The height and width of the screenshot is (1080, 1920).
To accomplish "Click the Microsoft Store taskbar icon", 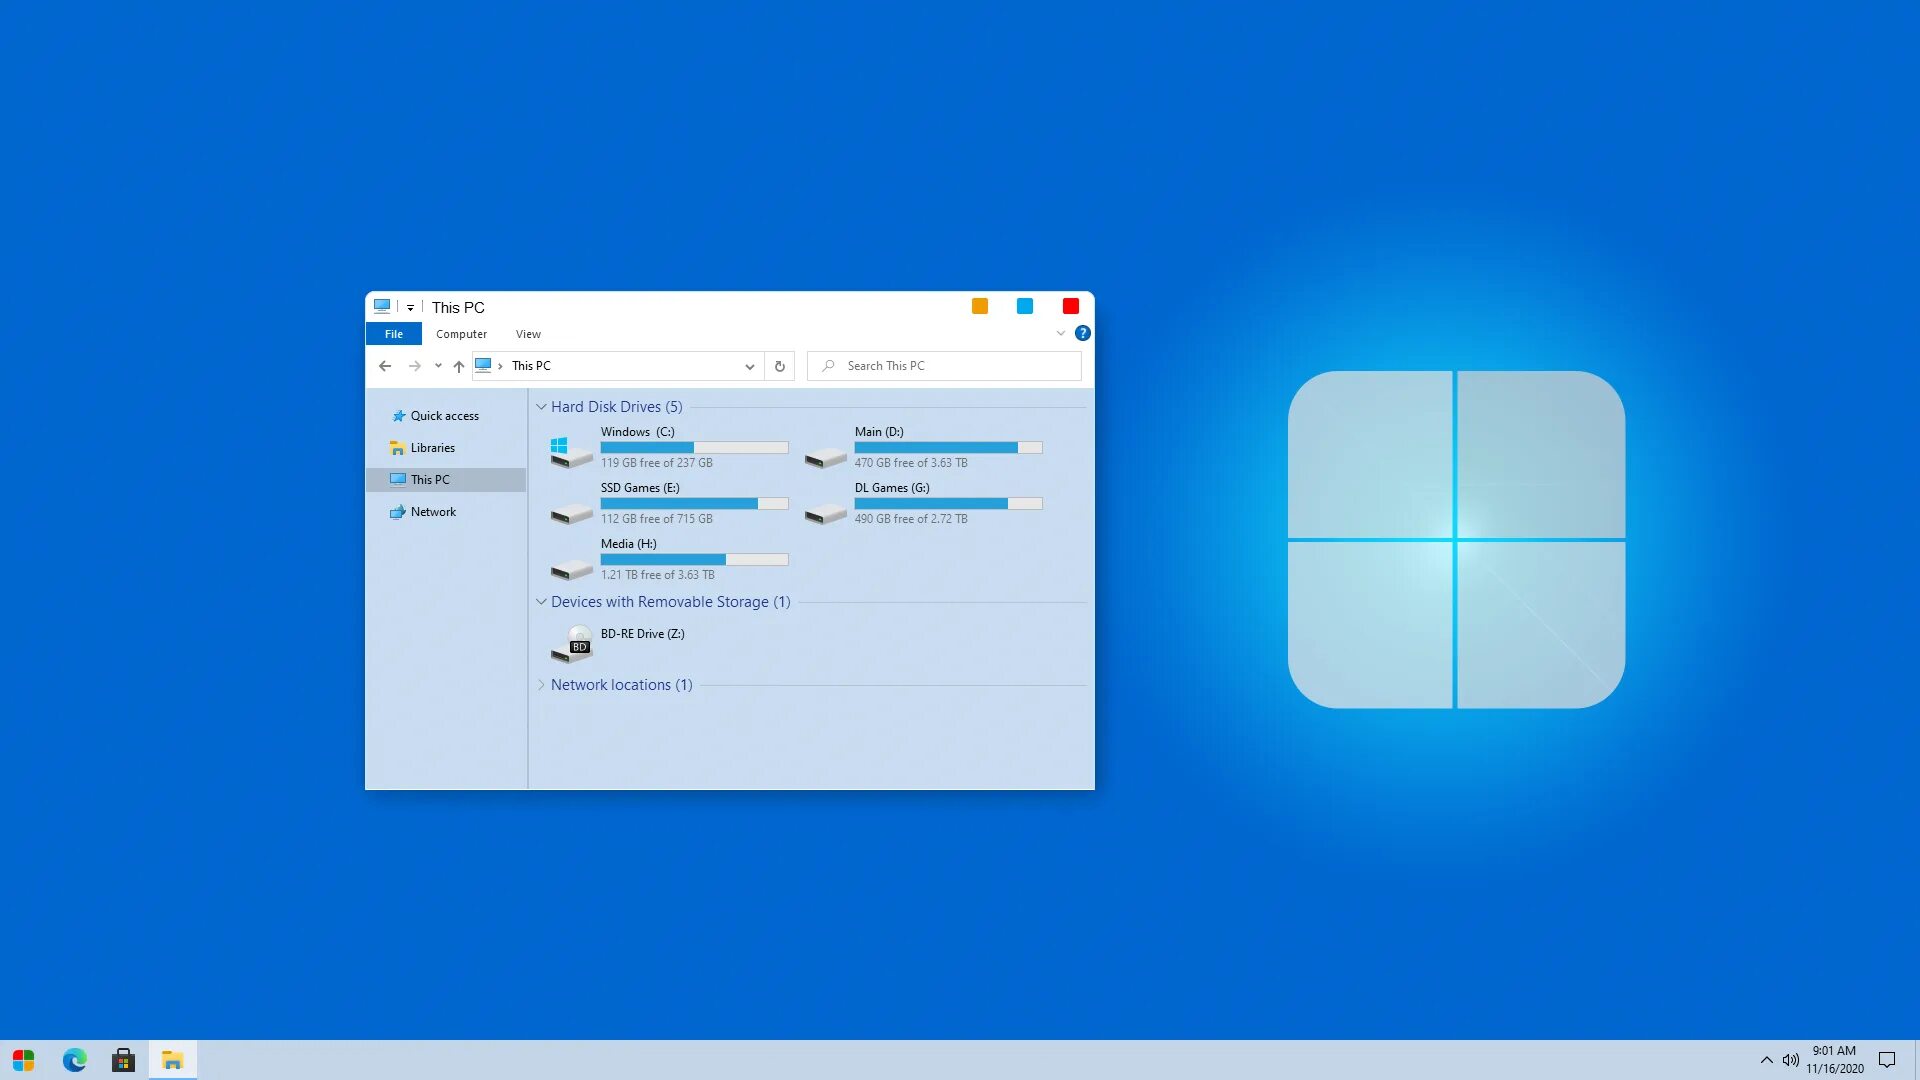I will (123, 1059).
